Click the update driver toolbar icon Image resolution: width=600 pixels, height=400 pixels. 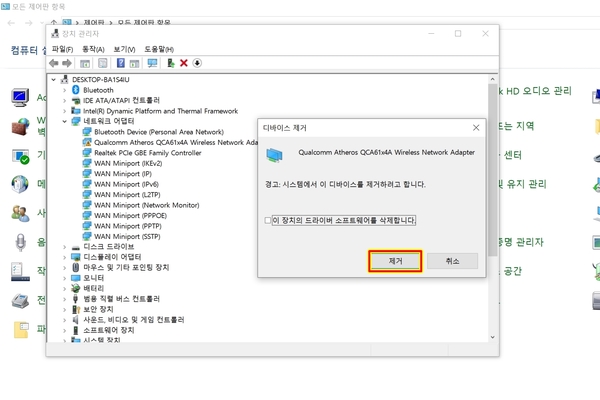[171, 63]
